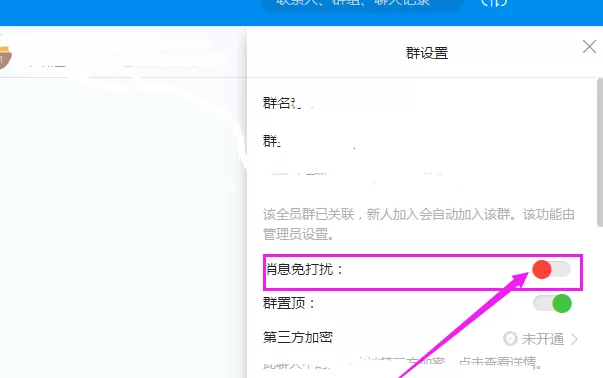Click the search box in blue header
Image resolution: width=603 pixels, height=378 pixels.
pos(363,5)
